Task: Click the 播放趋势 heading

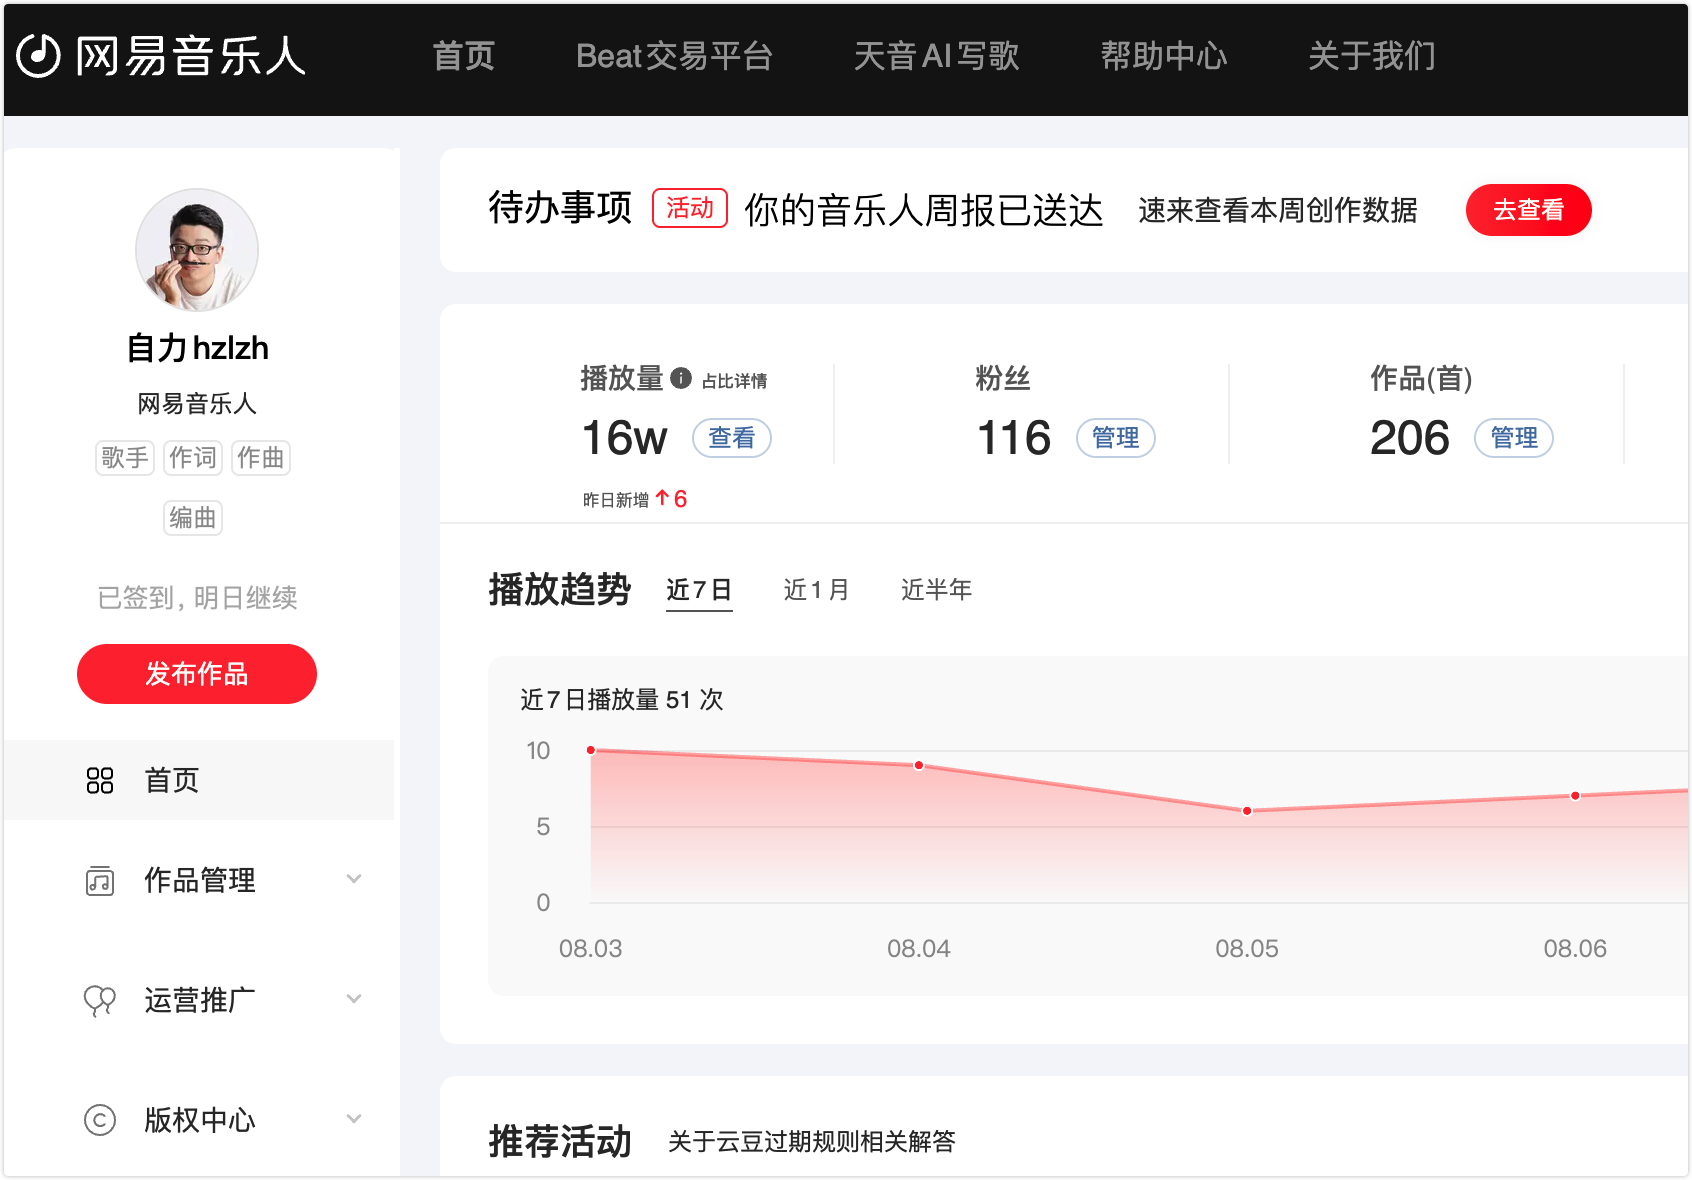Action: click(x=560, y=590)
